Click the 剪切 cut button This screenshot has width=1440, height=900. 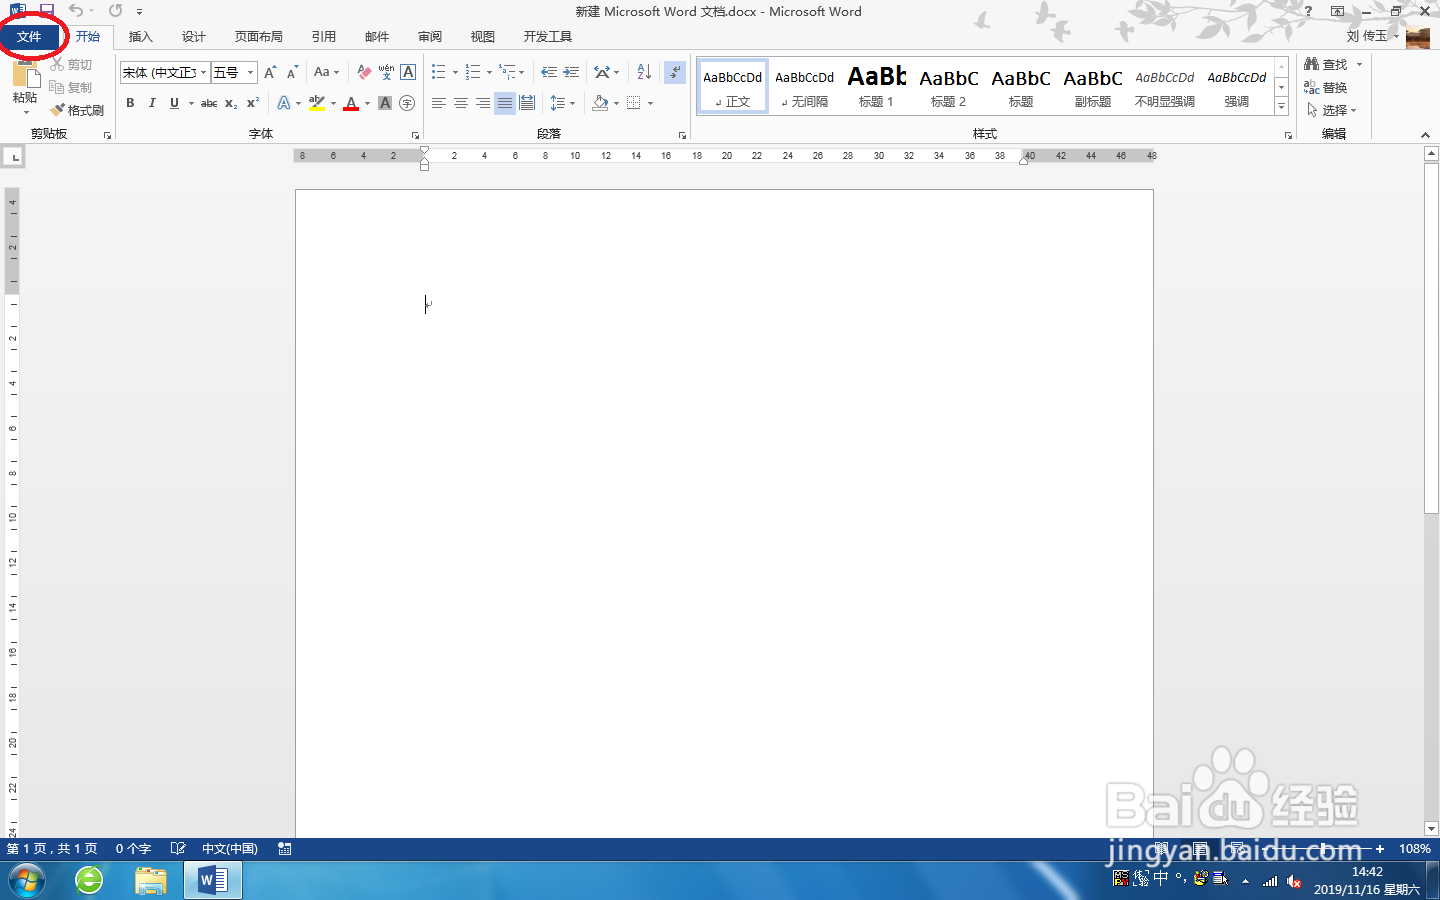72,64
